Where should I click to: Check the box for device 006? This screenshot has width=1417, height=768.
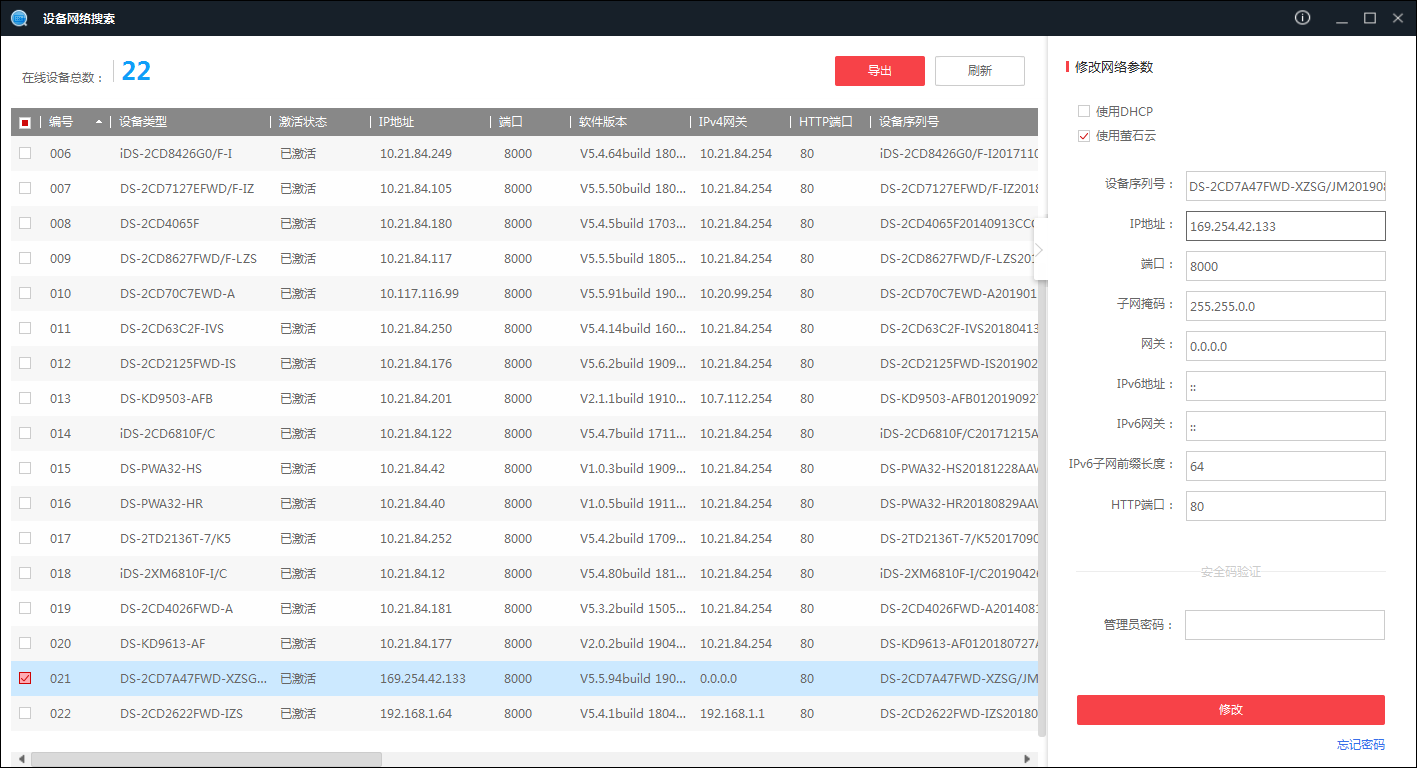[x=25, y=153]
